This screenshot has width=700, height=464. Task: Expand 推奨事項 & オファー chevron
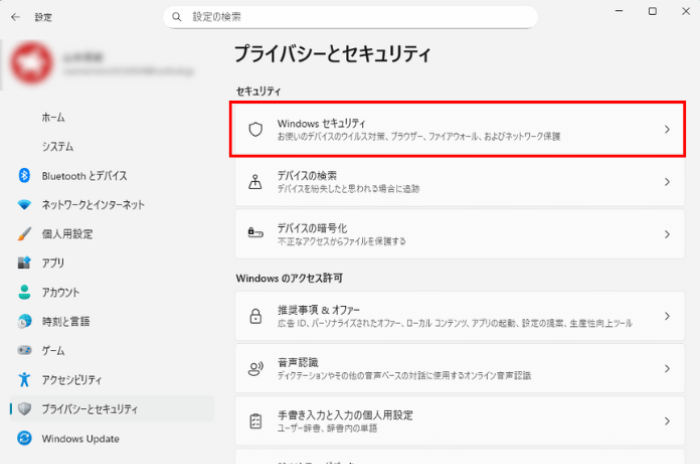[x=667, y=316]
